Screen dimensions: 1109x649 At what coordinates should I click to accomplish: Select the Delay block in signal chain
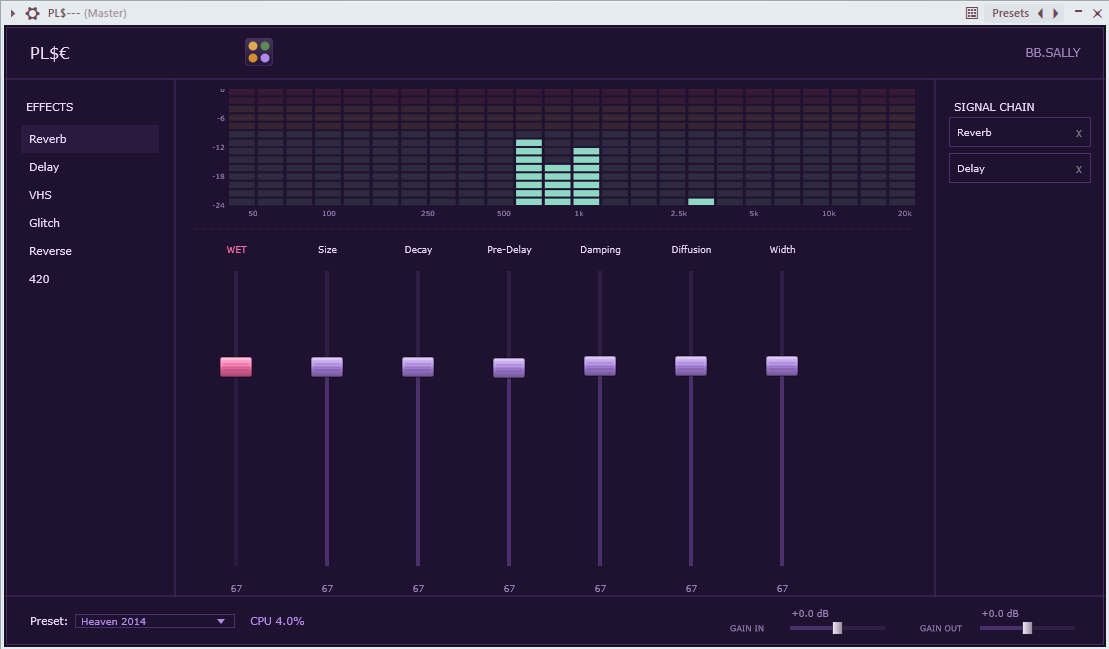pyautogui.click(x=1019, y=168)
